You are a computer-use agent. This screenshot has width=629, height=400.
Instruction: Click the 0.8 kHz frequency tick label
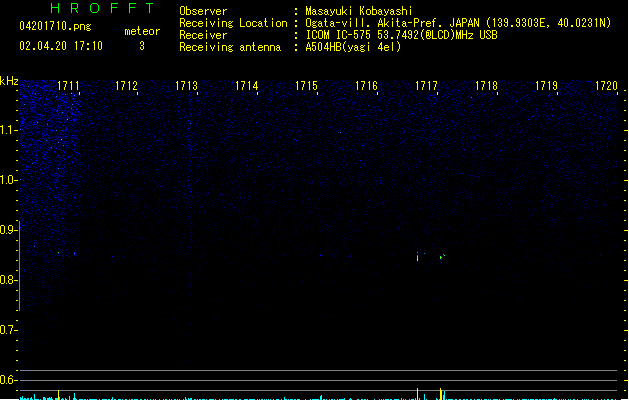(x=8, y=280)
